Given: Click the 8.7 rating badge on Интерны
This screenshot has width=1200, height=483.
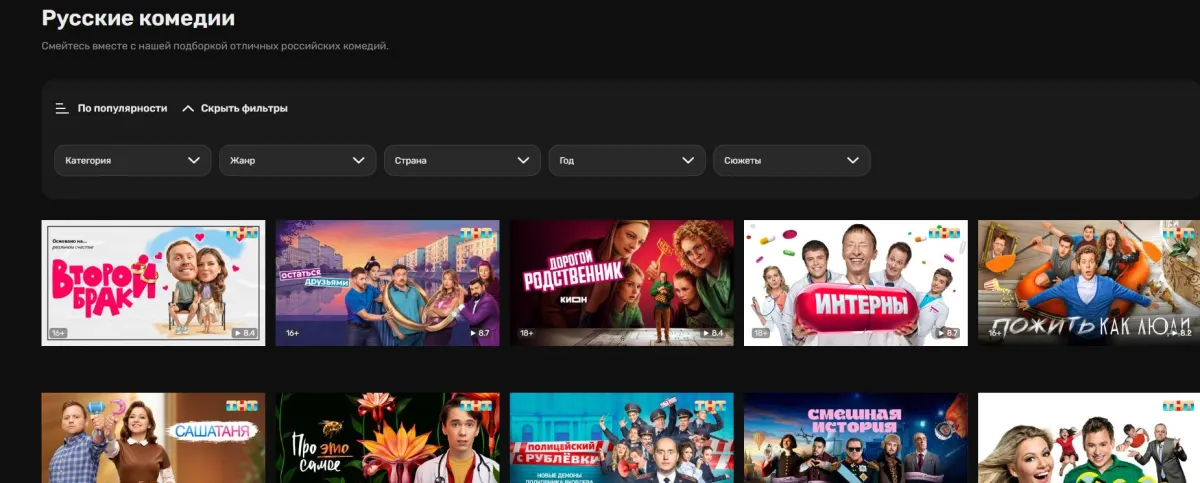Looking at the screenshot, I should [946, 333].
